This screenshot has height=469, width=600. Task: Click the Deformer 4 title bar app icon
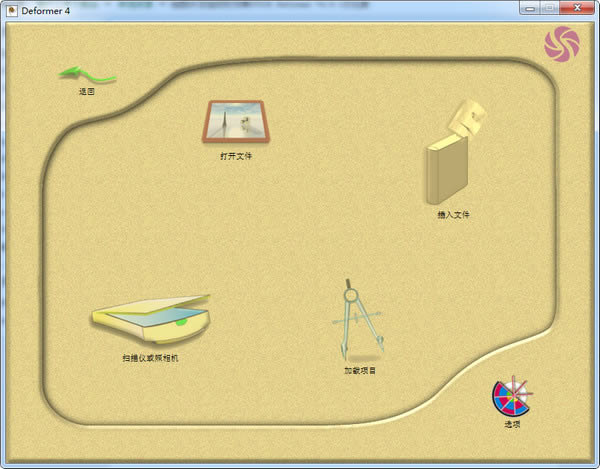coord(10,8)
